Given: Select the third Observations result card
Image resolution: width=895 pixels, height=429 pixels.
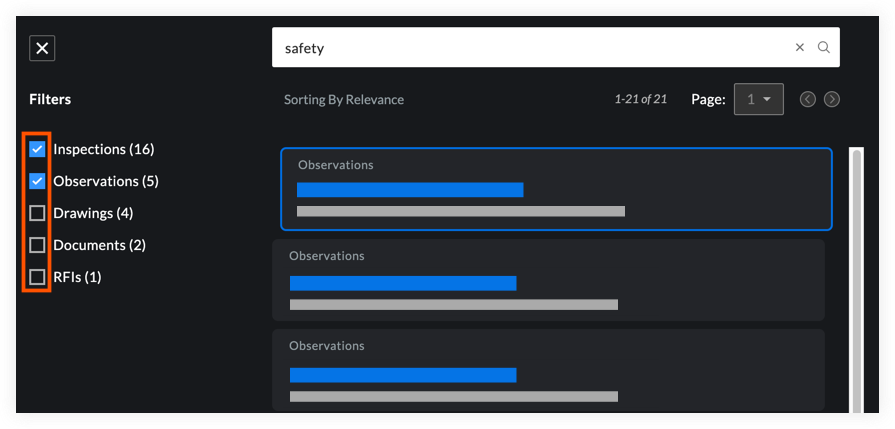Looking at the screenshot, I should (700, 368).
